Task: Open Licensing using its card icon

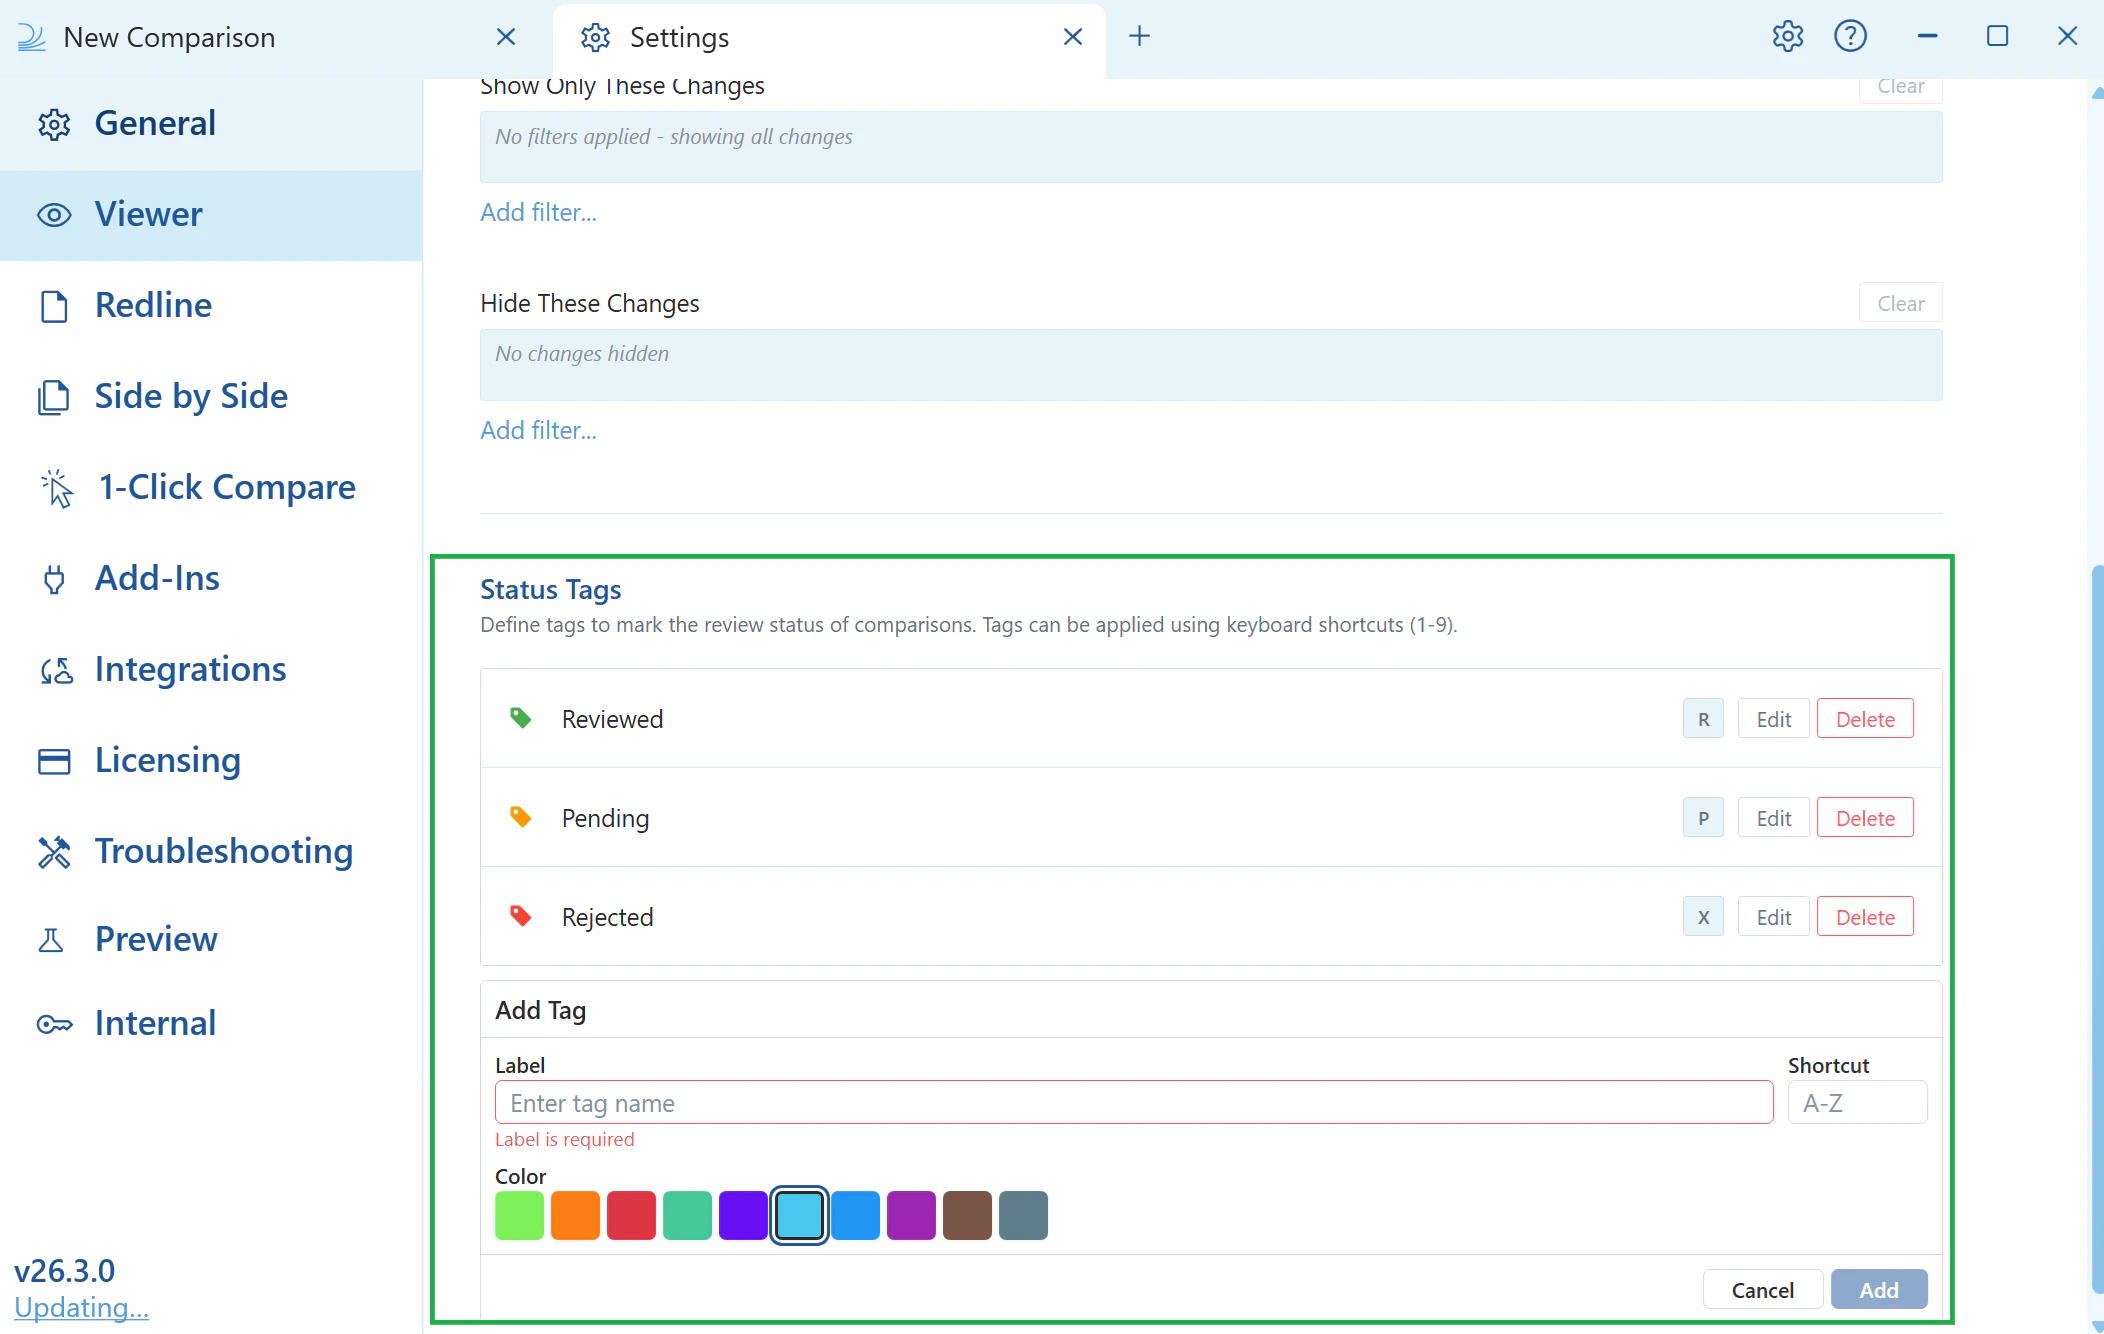Action: (x=55, y=761)
